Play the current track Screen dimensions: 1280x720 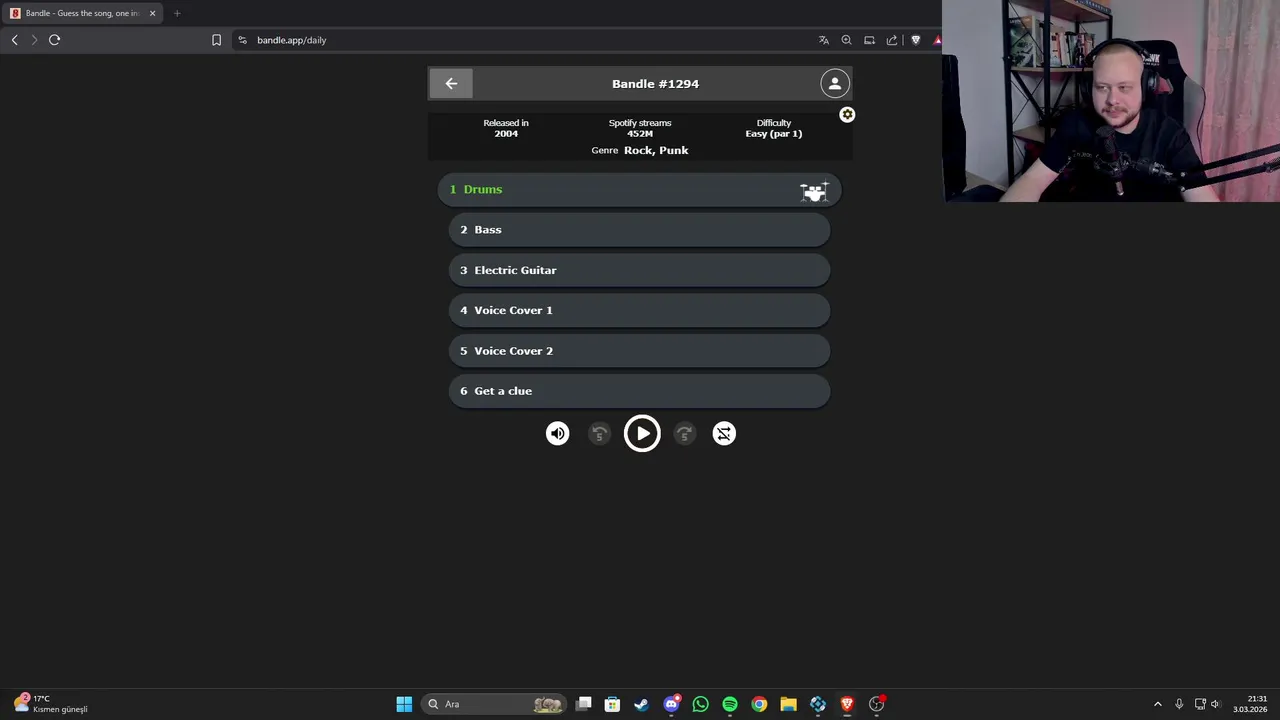coord(642,434)
